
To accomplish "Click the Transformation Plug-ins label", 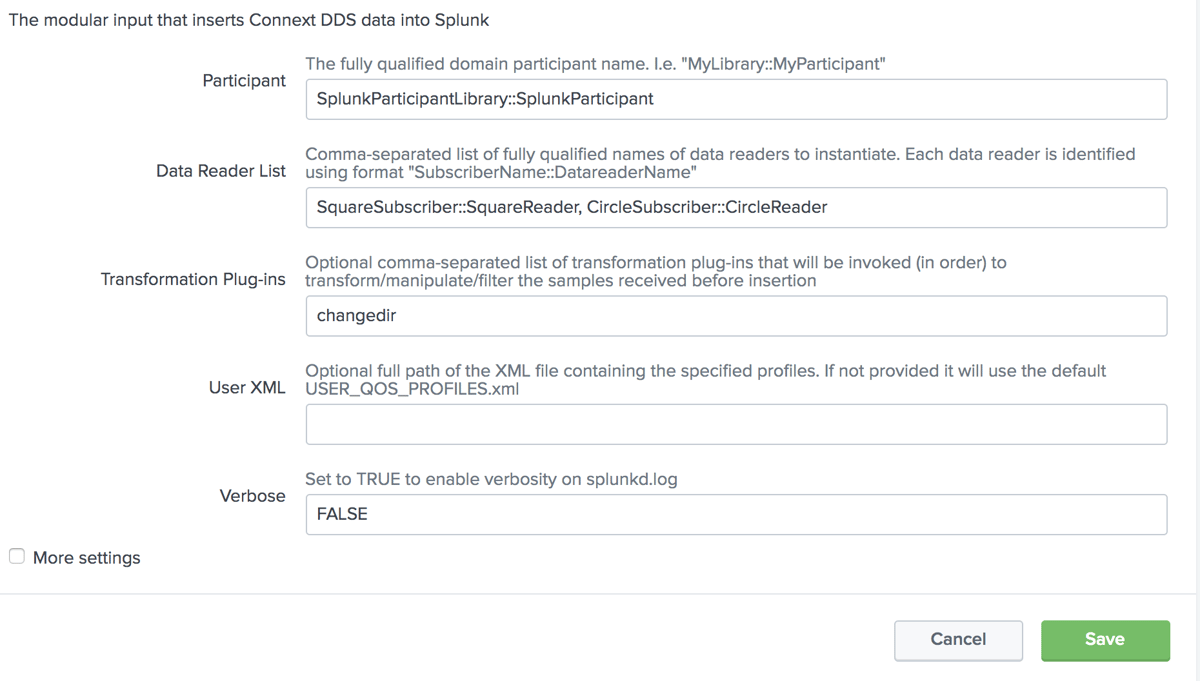I will tap(193, 280).
